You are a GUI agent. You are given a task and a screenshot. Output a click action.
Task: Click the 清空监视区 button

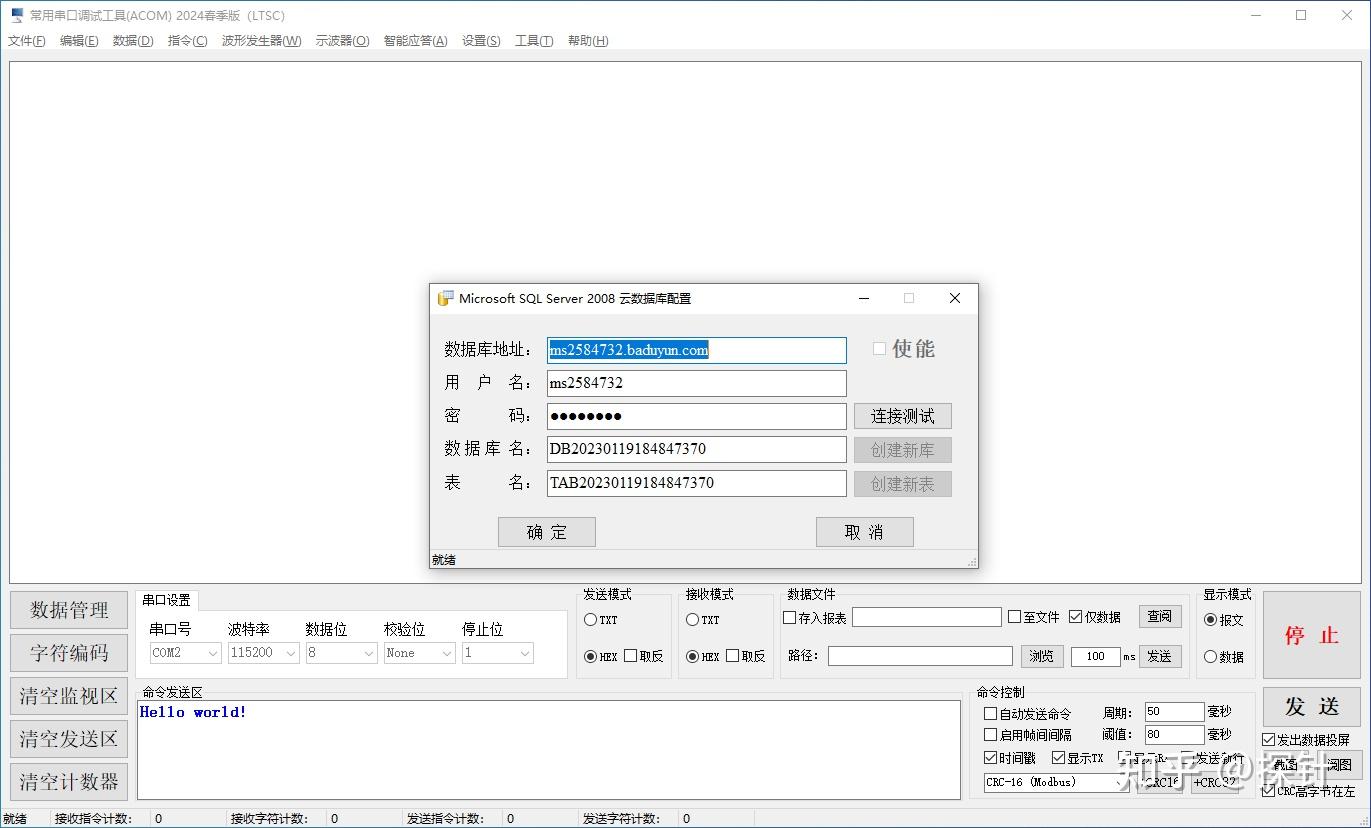click(69, 696)
